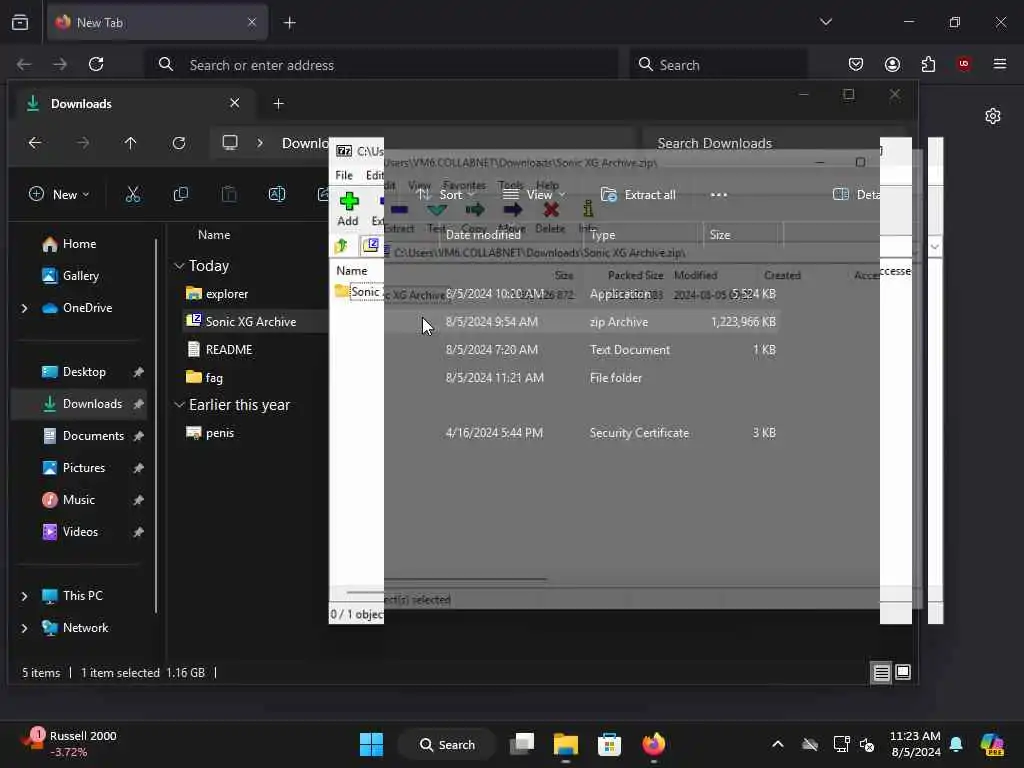The height and width of the screenshot is (768, 1024).
Task: Open See more ellipsis in Explorer toolbar
Action: tap(718, 195)
